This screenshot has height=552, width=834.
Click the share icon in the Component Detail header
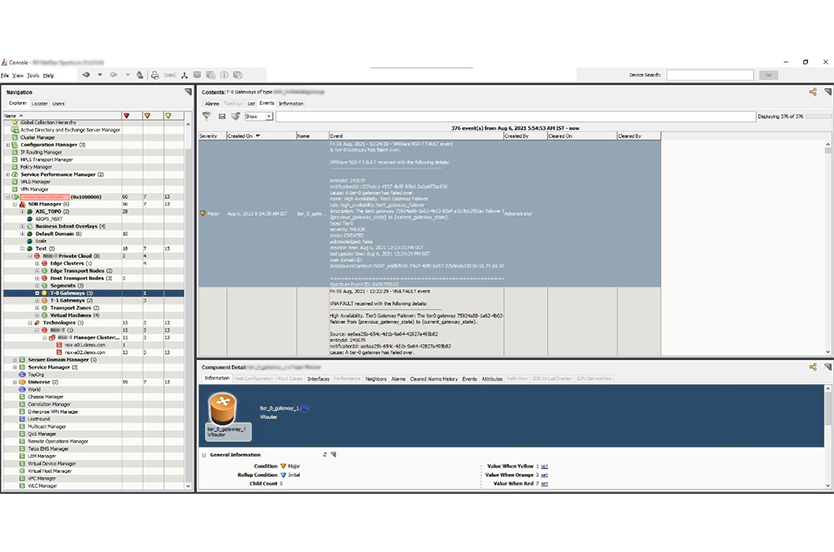tap(813, 368)
